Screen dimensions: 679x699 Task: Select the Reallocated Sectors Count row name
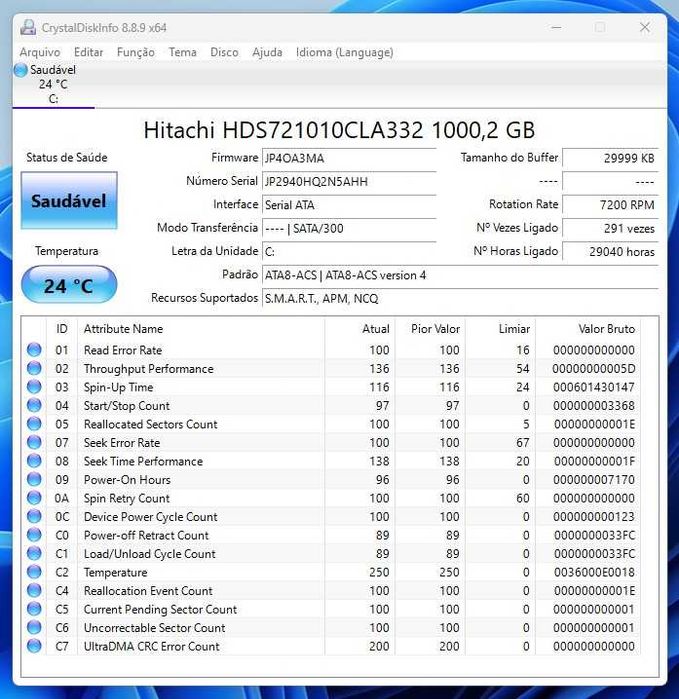point(151,424)
